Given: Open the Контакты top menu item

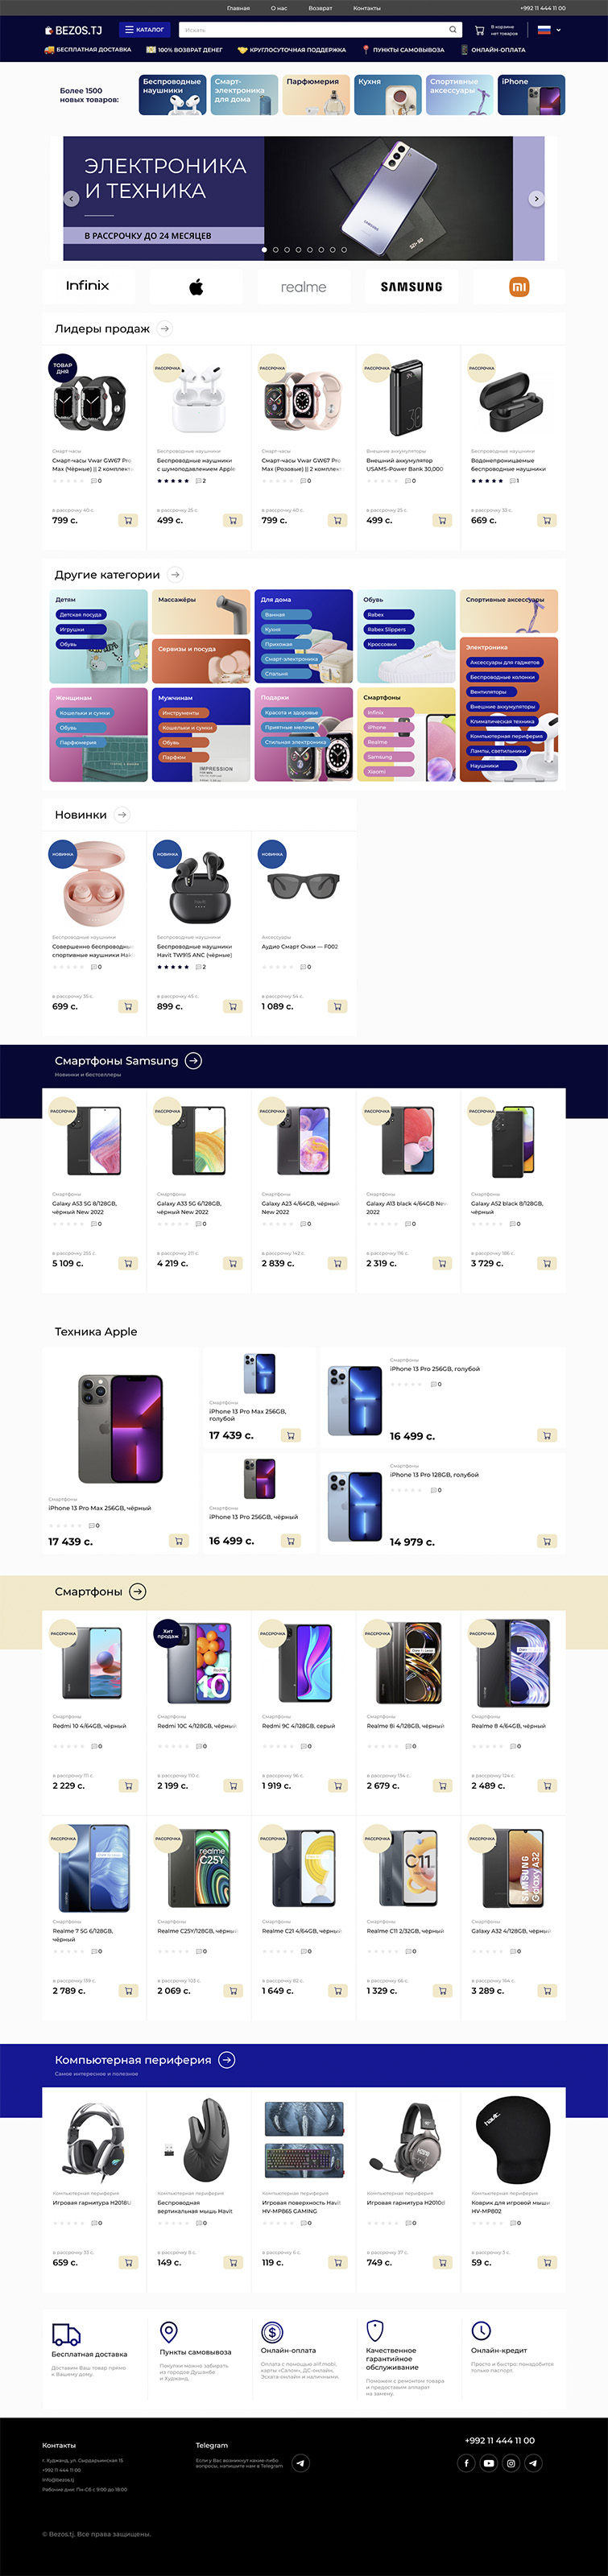Looking at the screenshot, I should (367, 8).
